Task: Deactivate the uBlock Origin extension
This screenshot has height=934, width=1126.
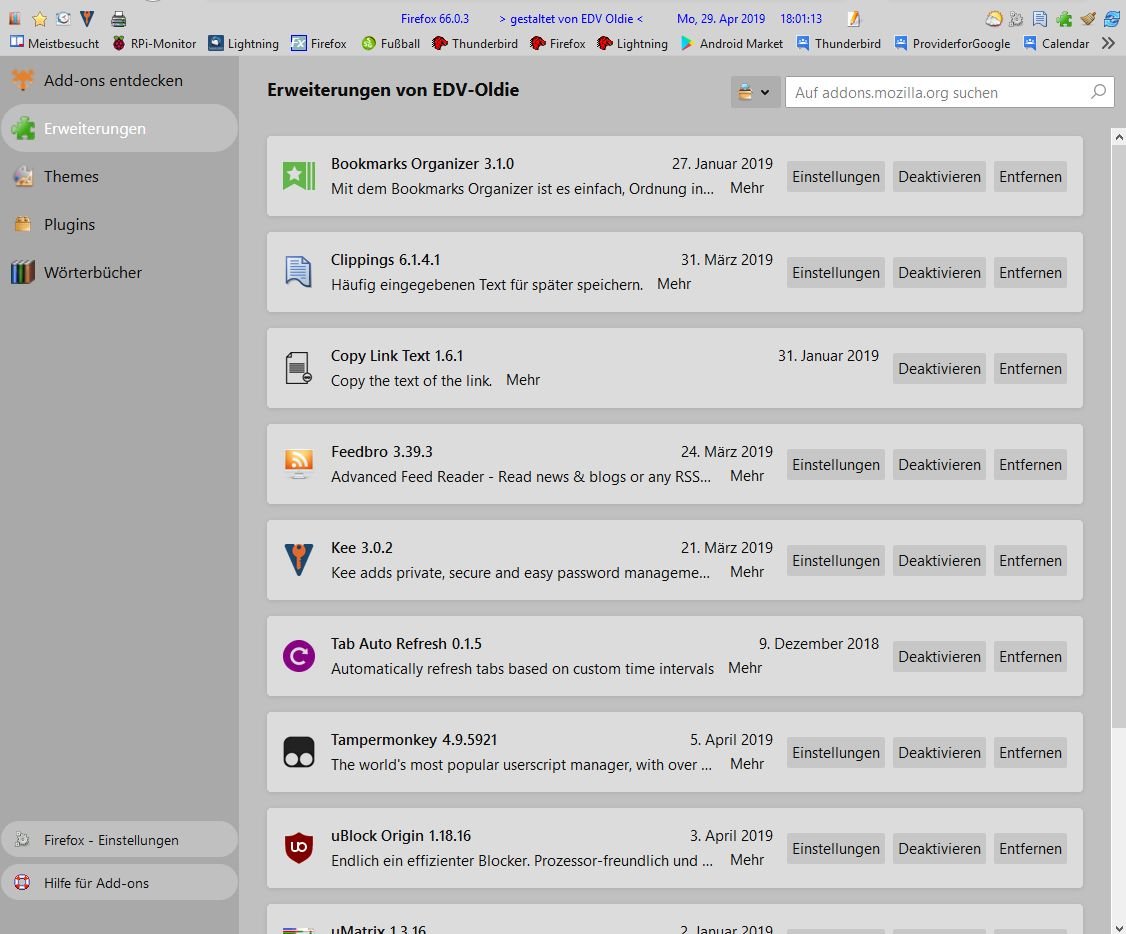Action: 939,849
